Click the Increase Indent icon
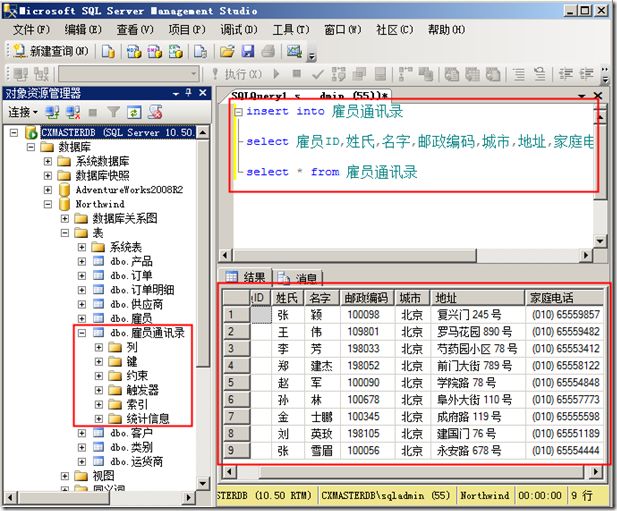 [587, 74]
